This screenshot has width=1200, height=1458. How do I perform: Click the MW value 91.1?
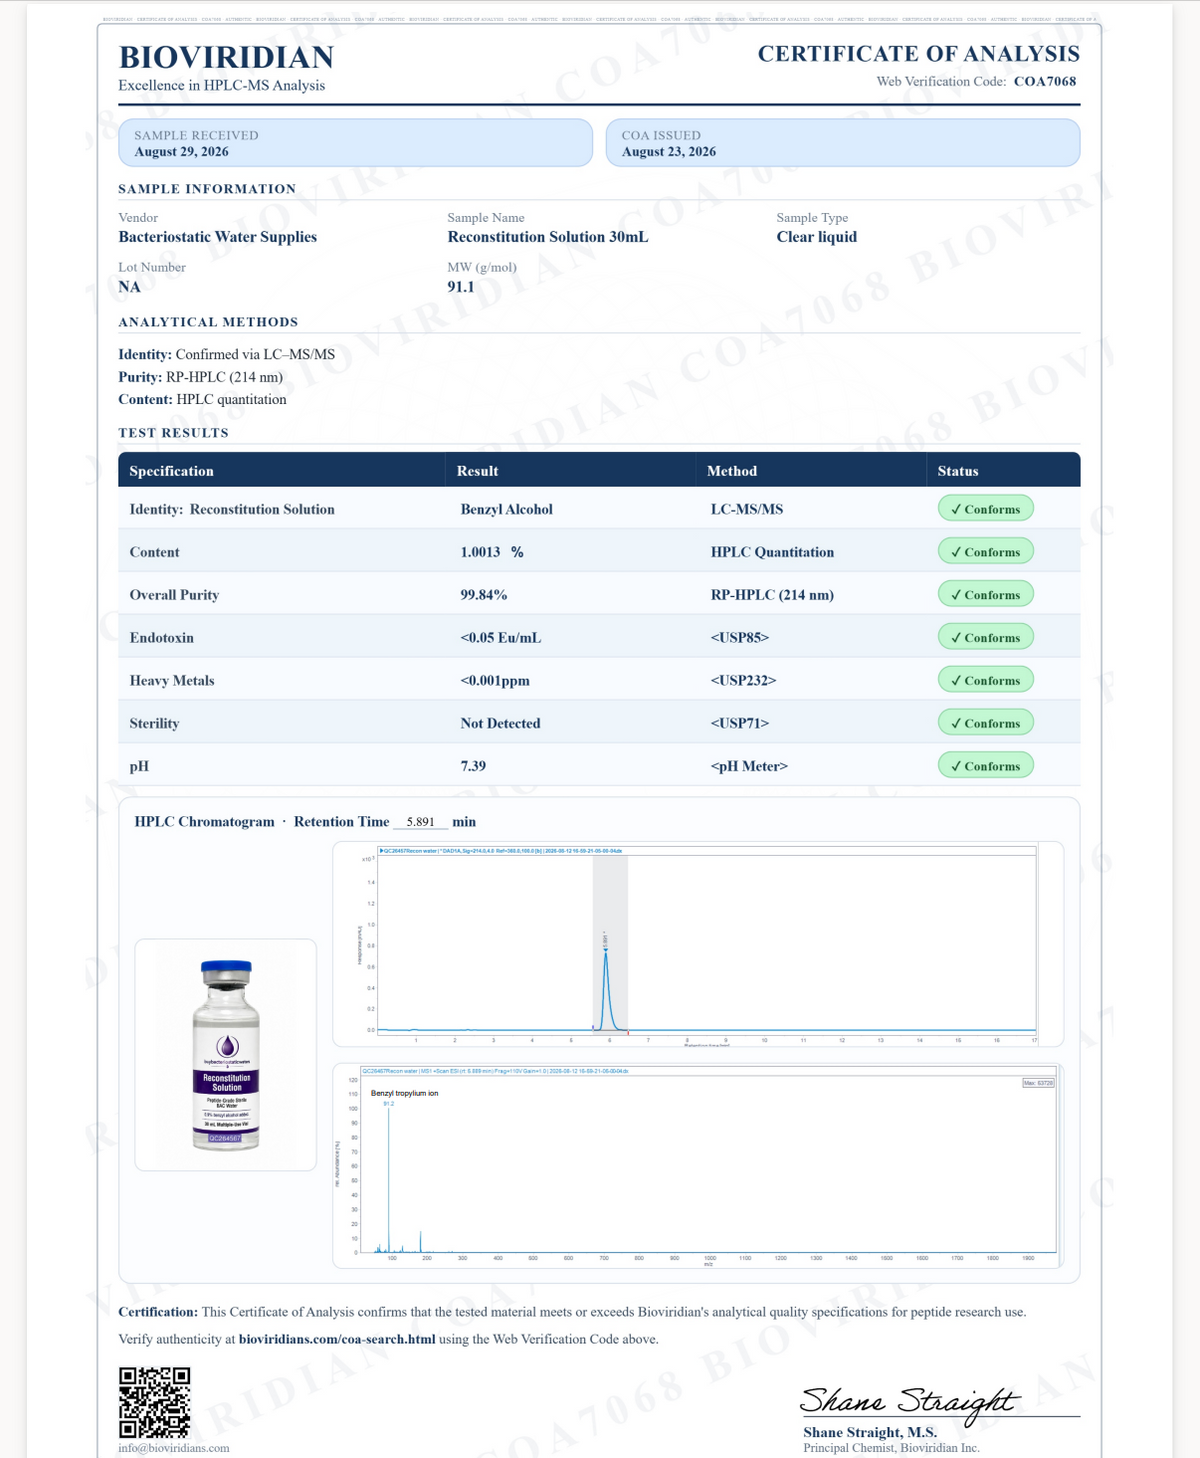[461, 287]
